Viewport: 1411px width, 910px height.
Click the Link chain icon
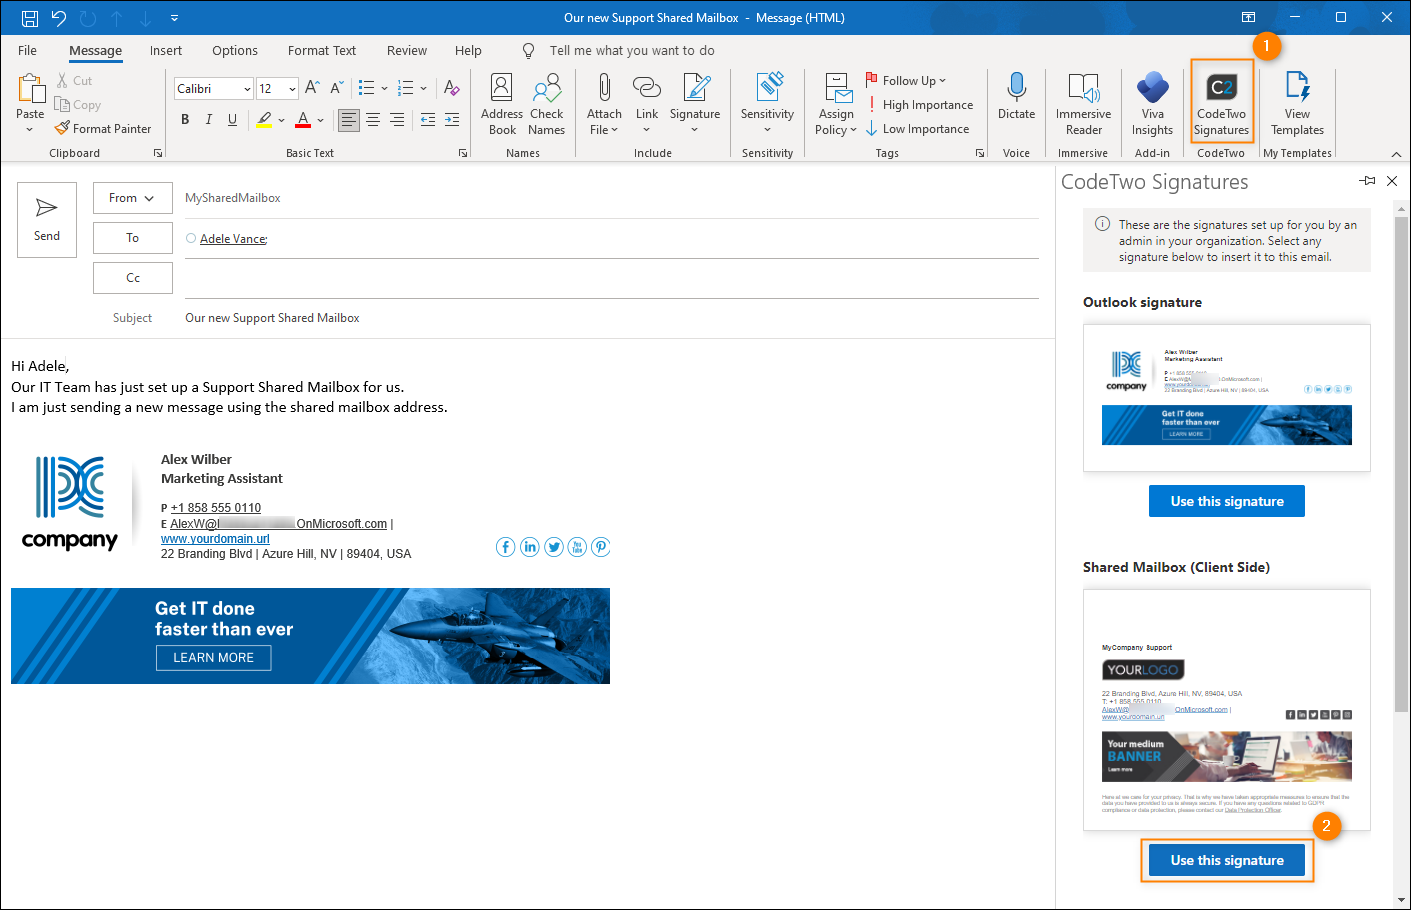coord(647,87)
